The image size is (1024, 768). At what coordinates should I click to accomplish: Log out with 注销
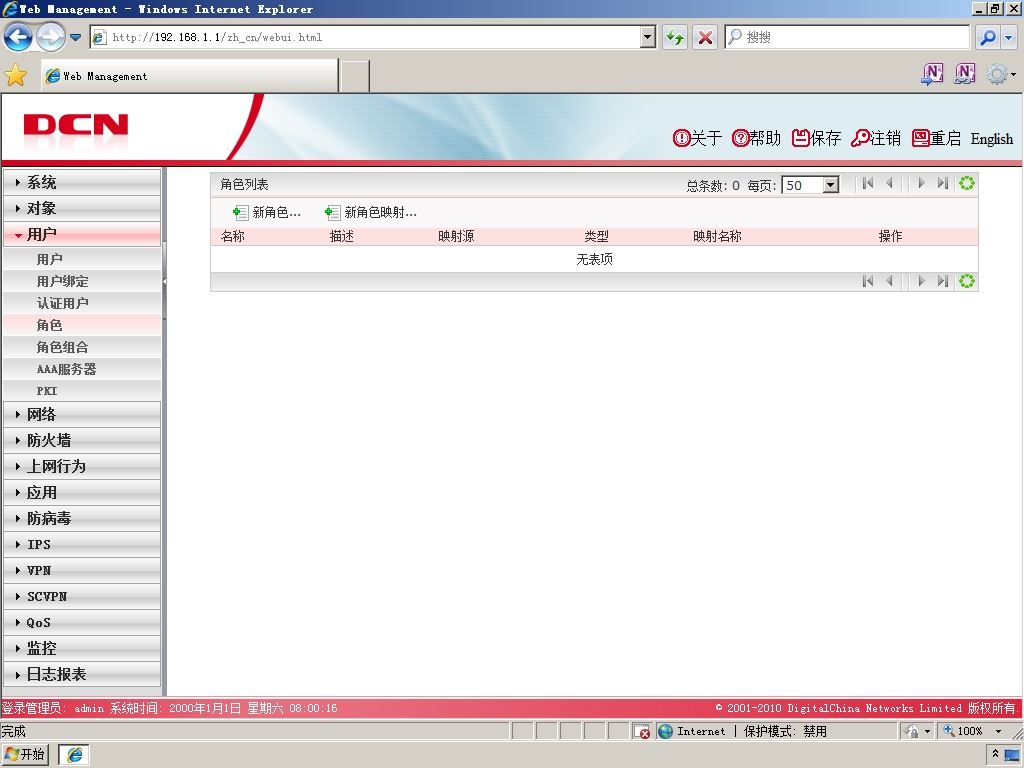click(876, 138)
